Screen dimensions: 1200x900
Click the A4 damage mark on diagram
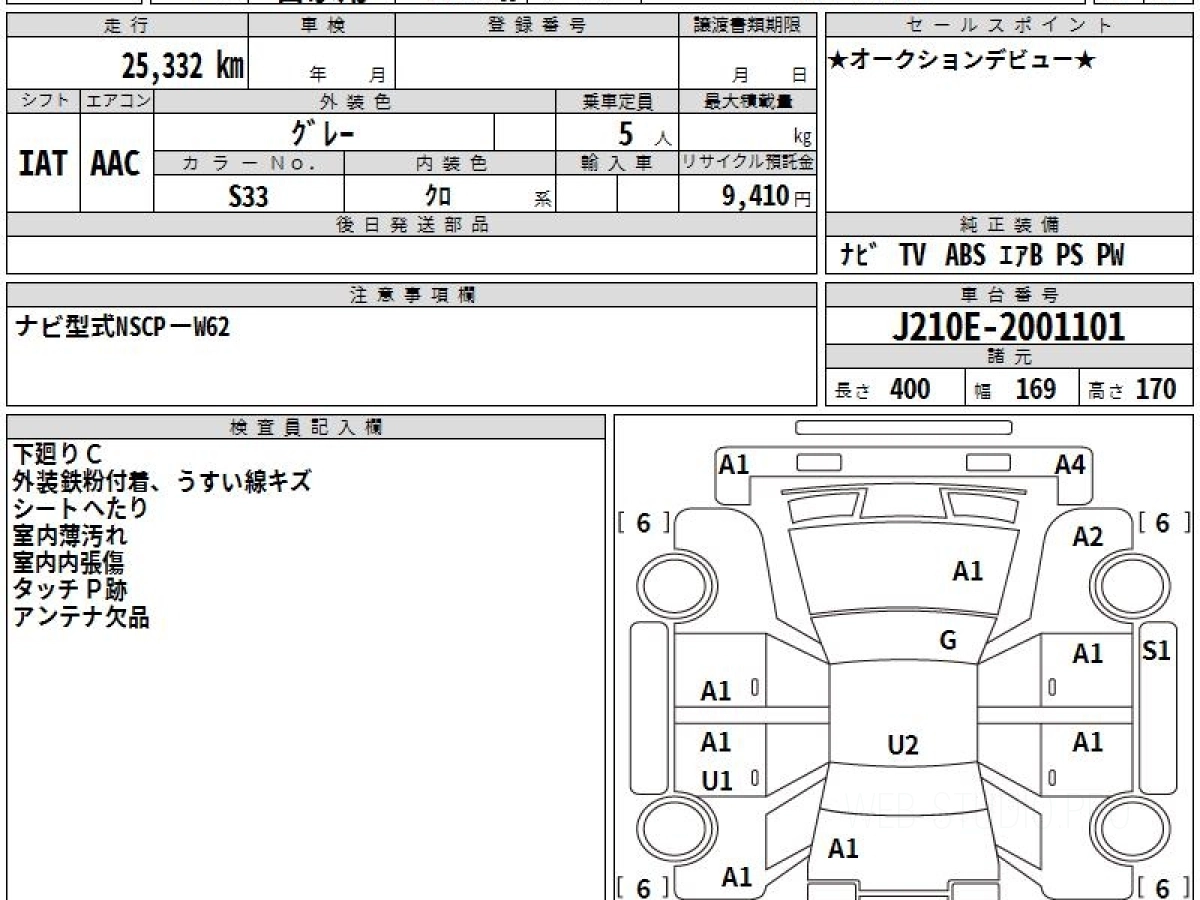[1070, 464]
